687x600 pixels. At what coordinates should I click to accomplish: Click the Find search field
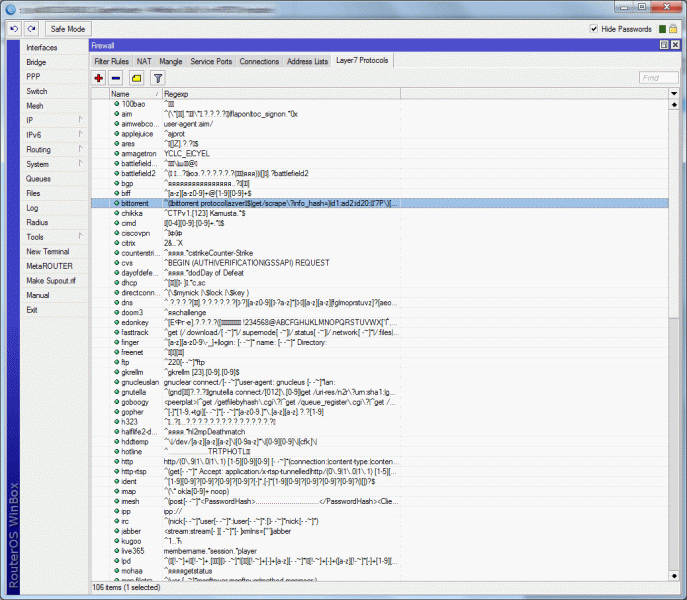click(659, 78)
